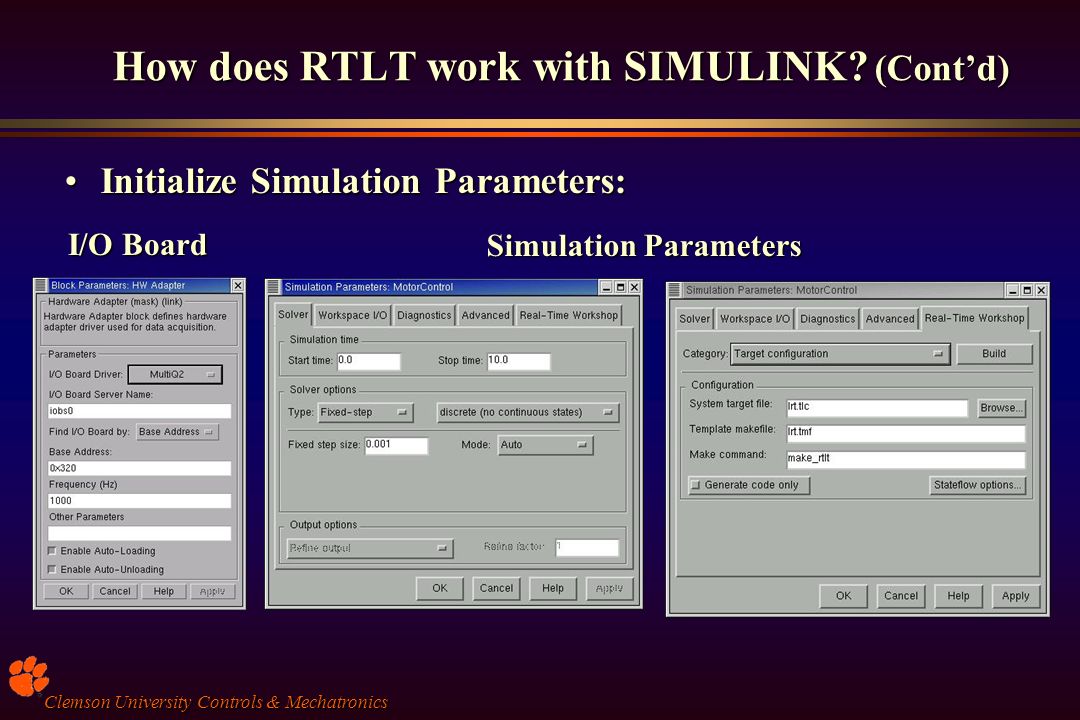Click Apply in right Simulation Parameters window

coord(1015,596)
